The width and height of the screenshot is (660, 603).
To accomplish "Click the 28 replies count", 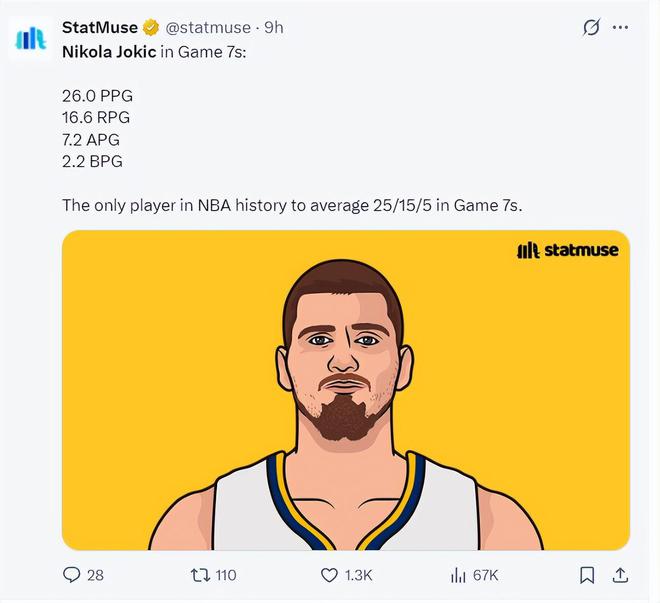I will coord(95,575).
